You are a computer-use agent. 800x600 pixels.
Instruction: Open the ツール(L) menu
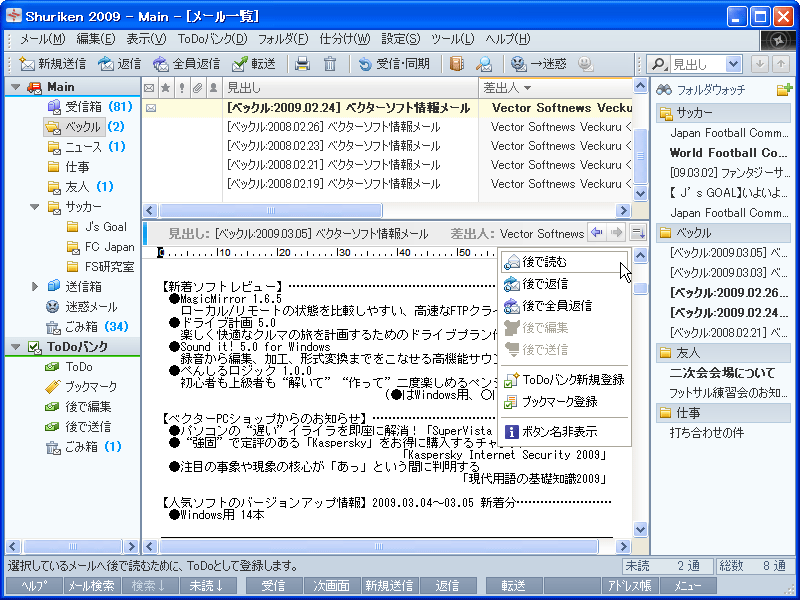click(x=453, y=39)
